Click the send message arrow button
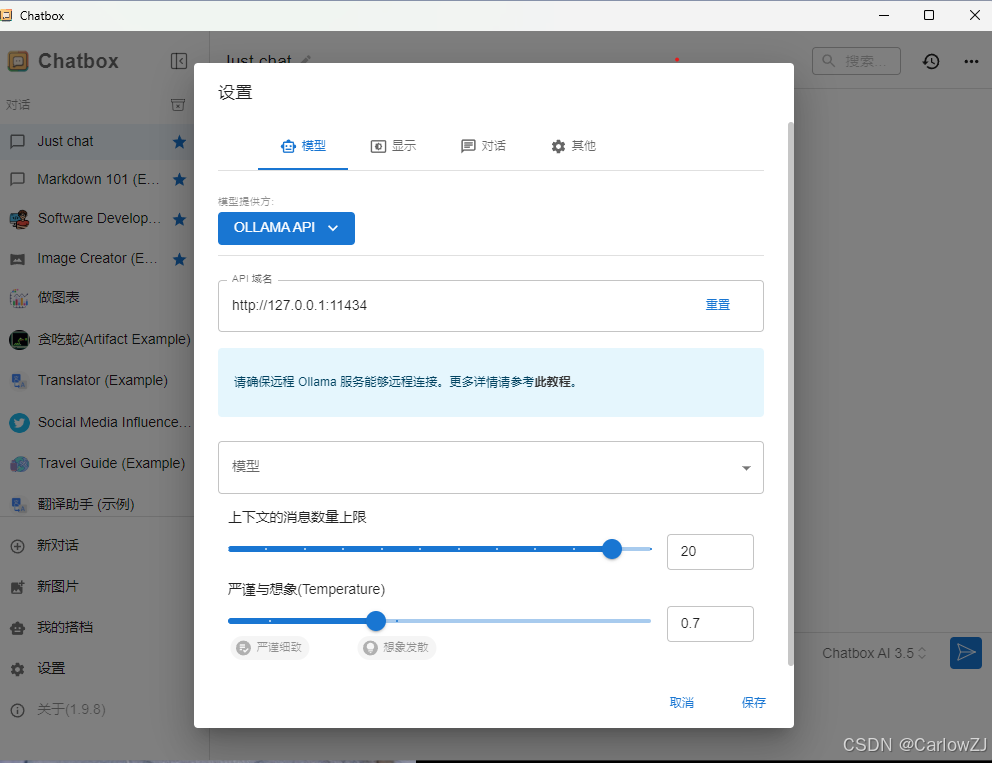 pyautogui.click(x=966, y=653)
